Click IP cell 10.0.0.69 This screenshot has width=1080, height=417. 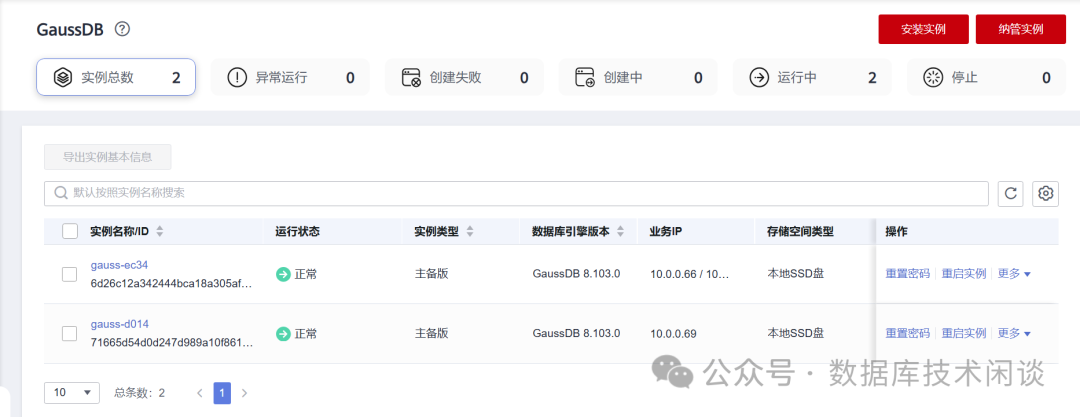[673, 334]
